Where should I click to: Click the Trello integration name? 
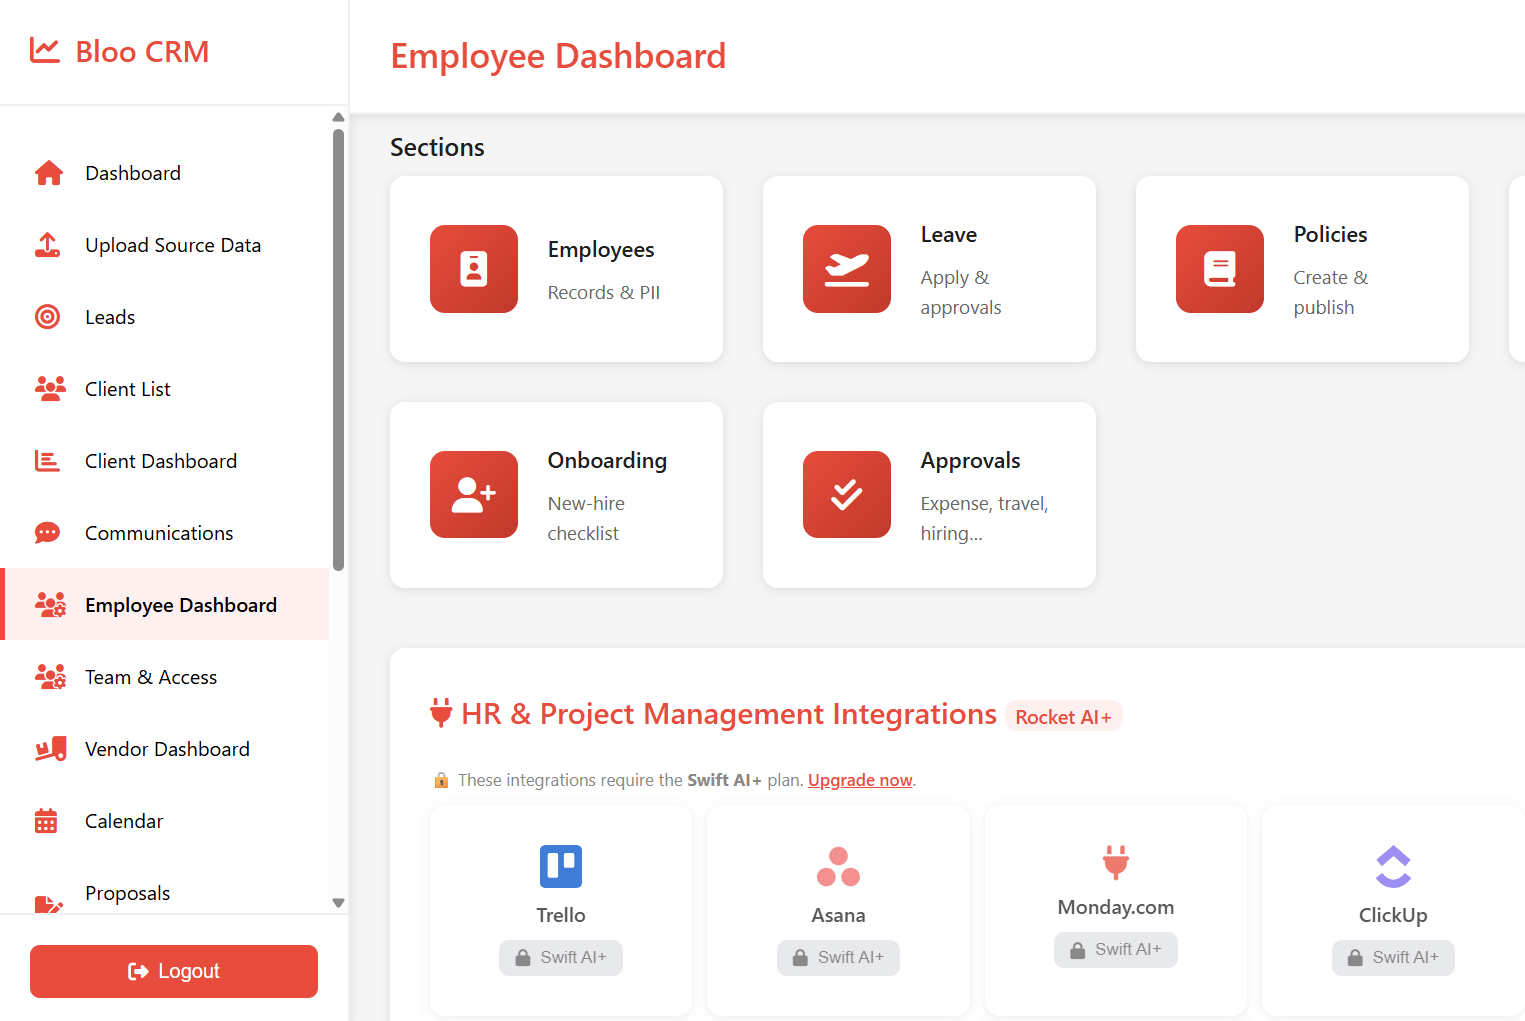point(561,915)
